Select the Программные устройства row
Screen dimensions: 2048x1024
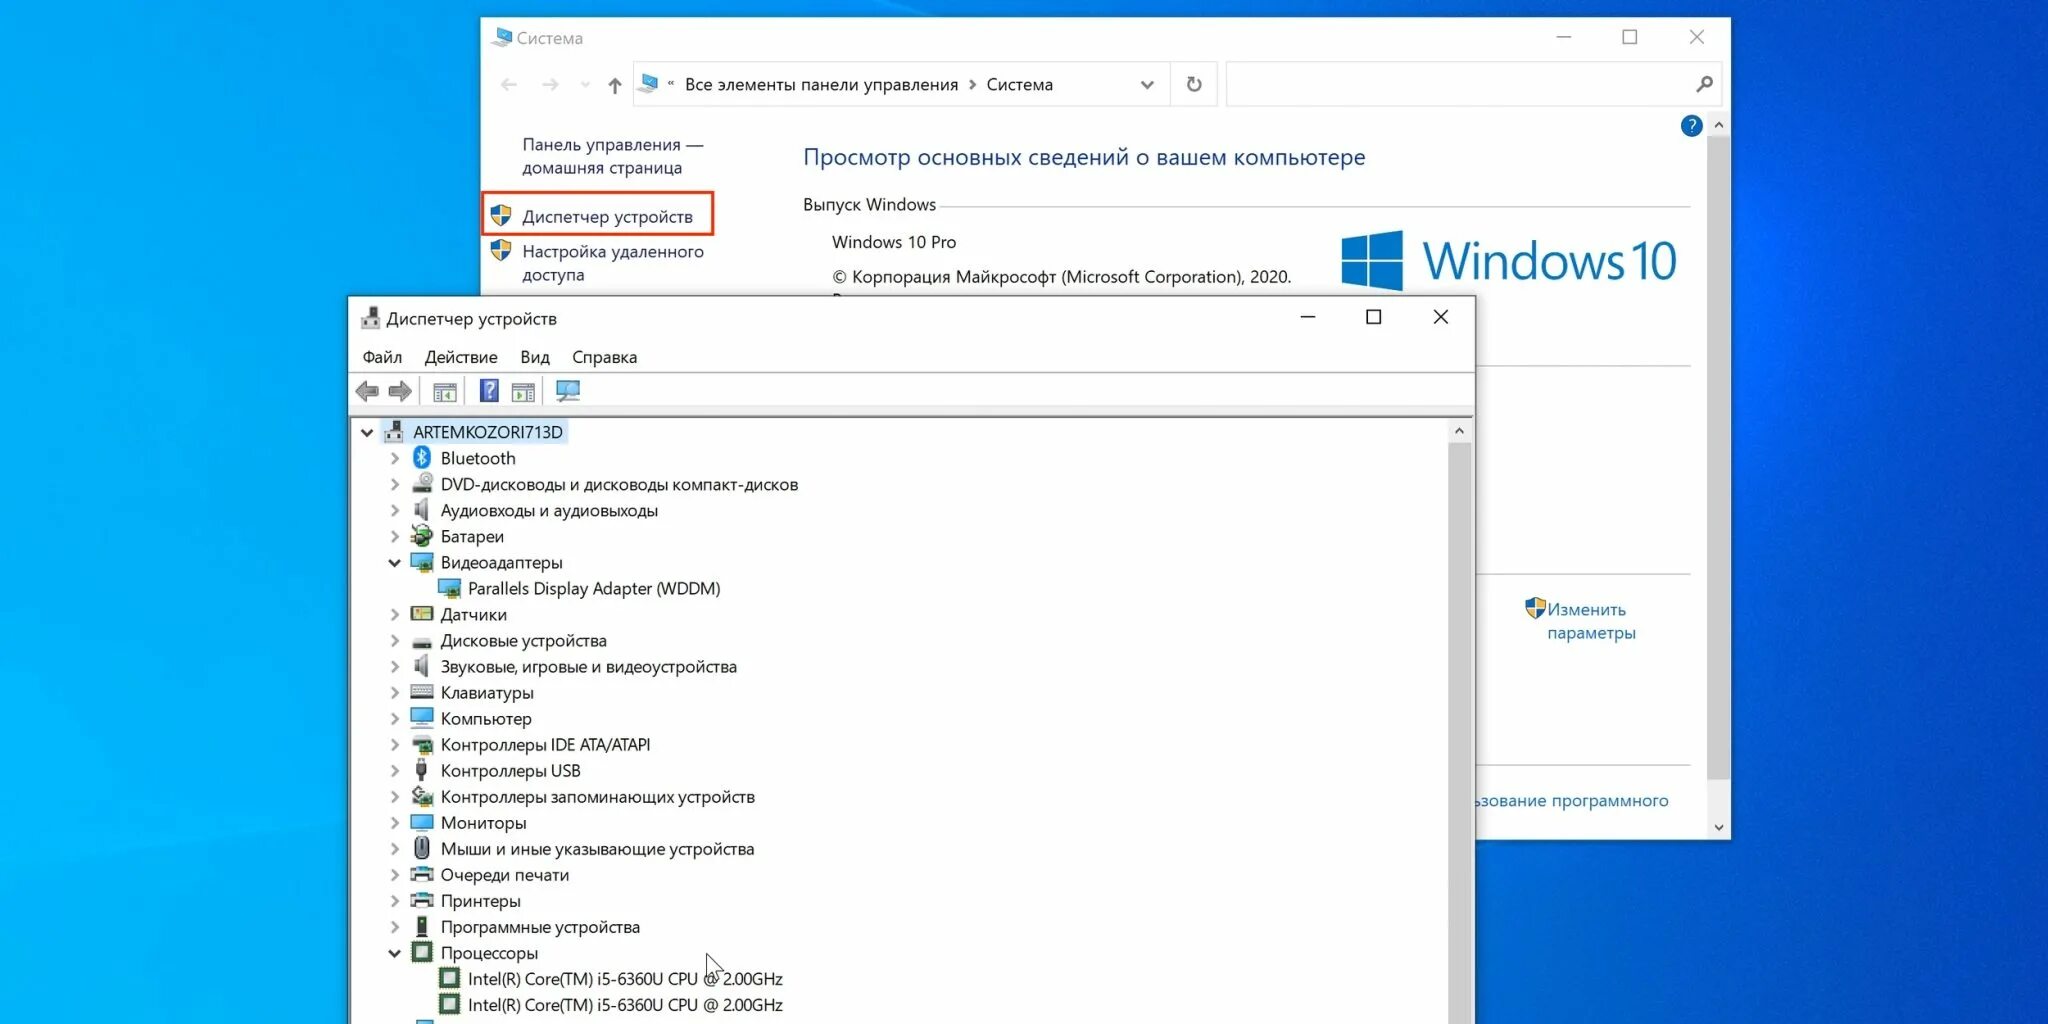click(540, 927)
